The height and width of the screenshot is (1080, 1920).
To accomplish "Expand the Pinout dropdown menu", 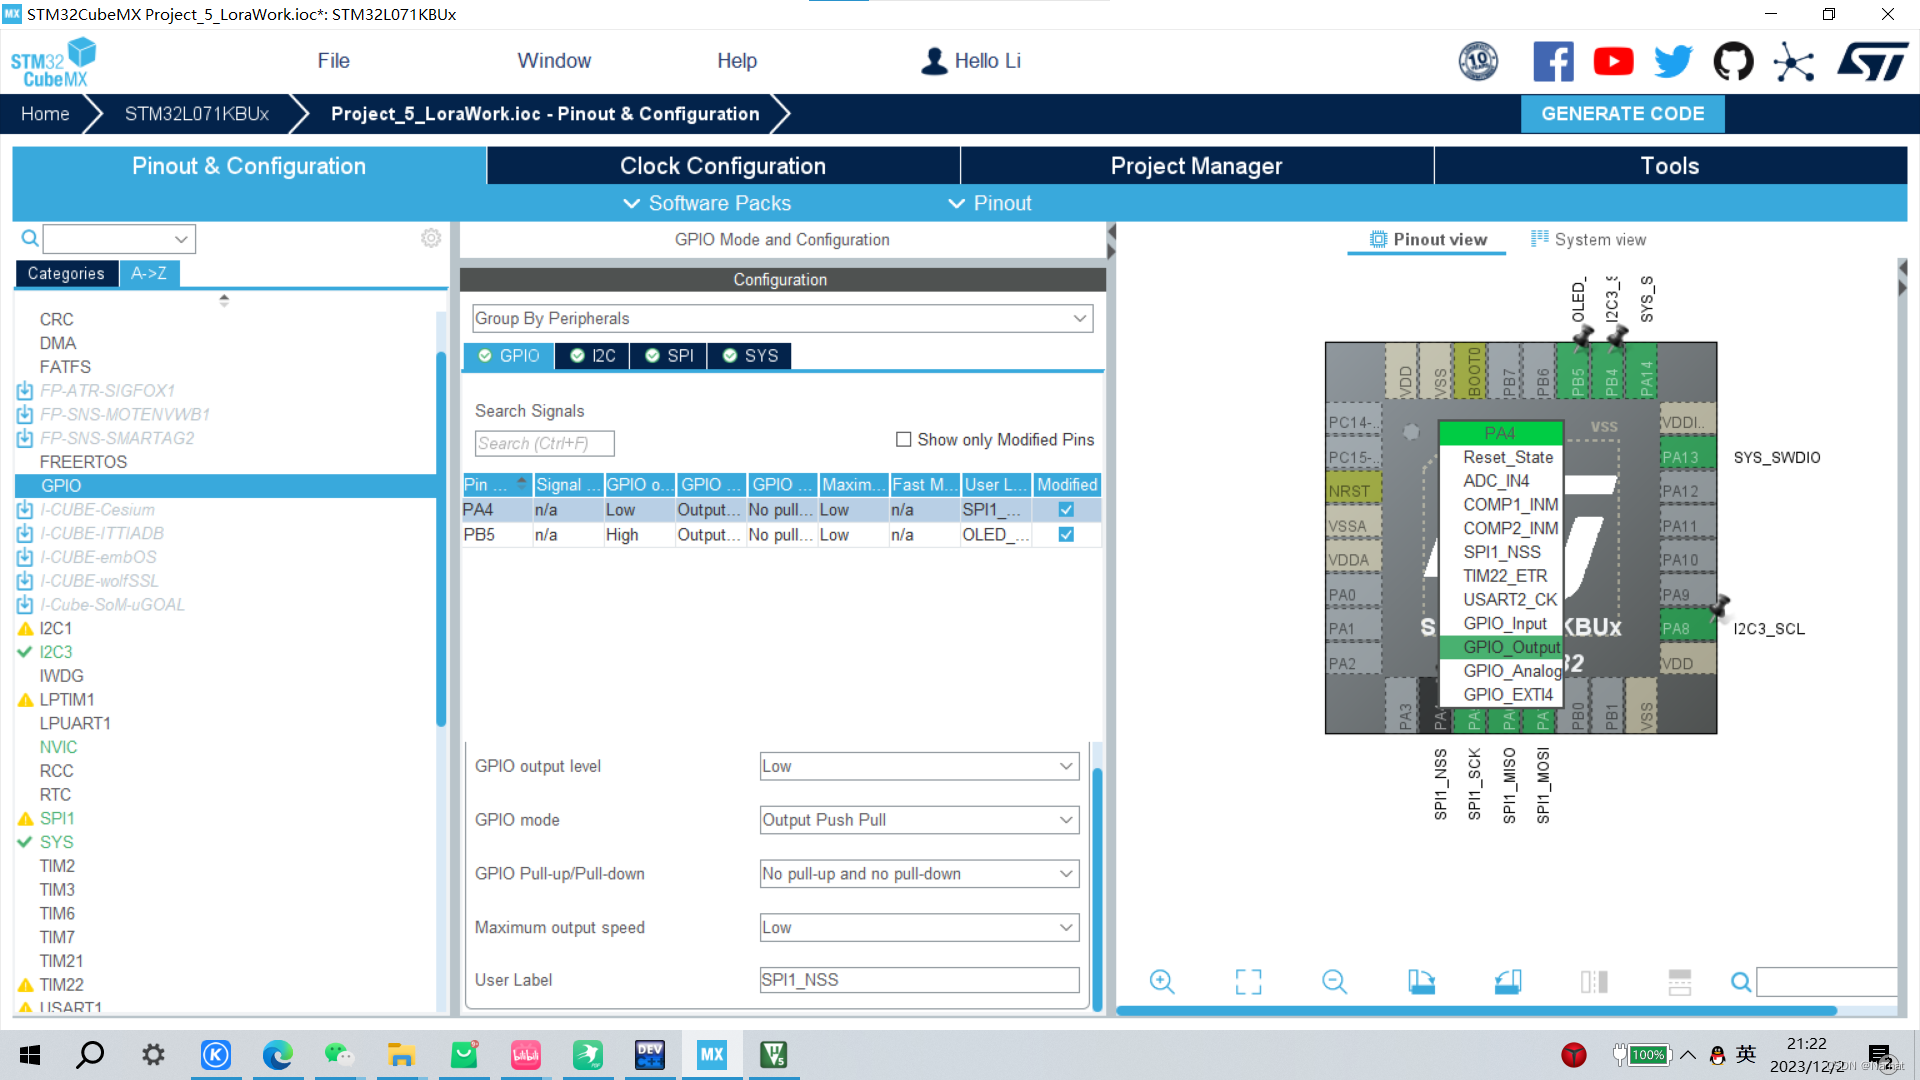I will click(990, 203).
